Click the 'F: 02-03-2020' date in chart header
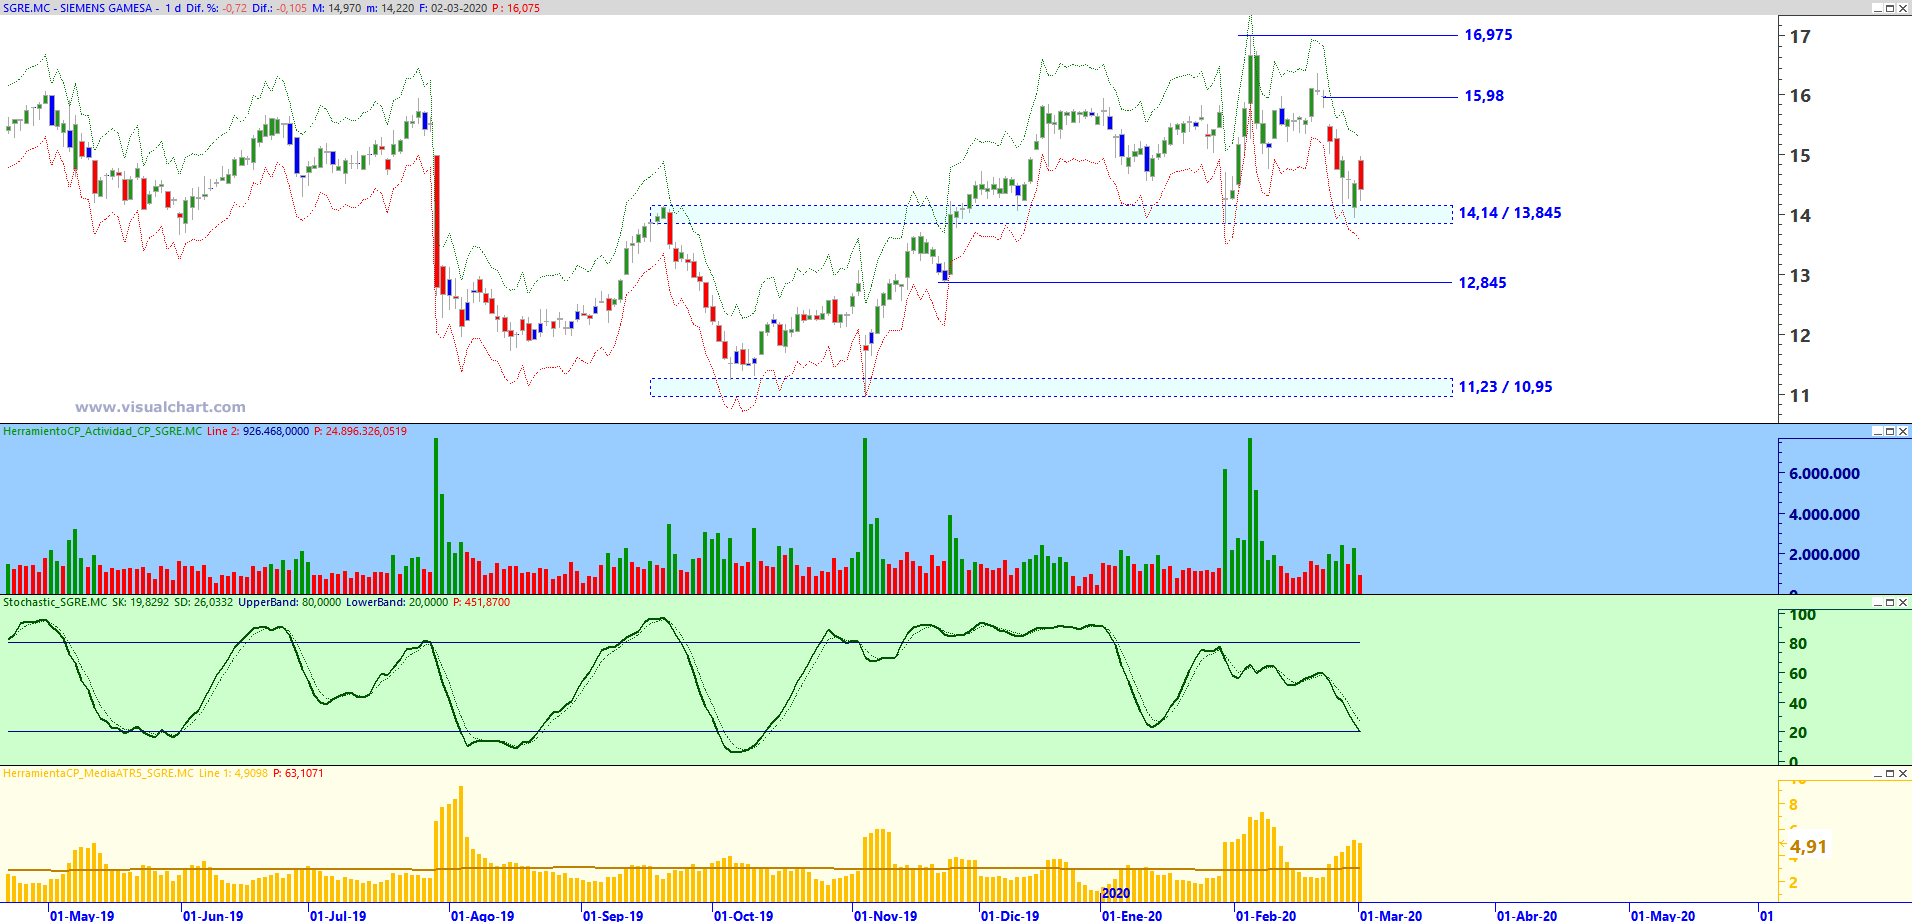1912x922 pixels. [x=453, y=8]
